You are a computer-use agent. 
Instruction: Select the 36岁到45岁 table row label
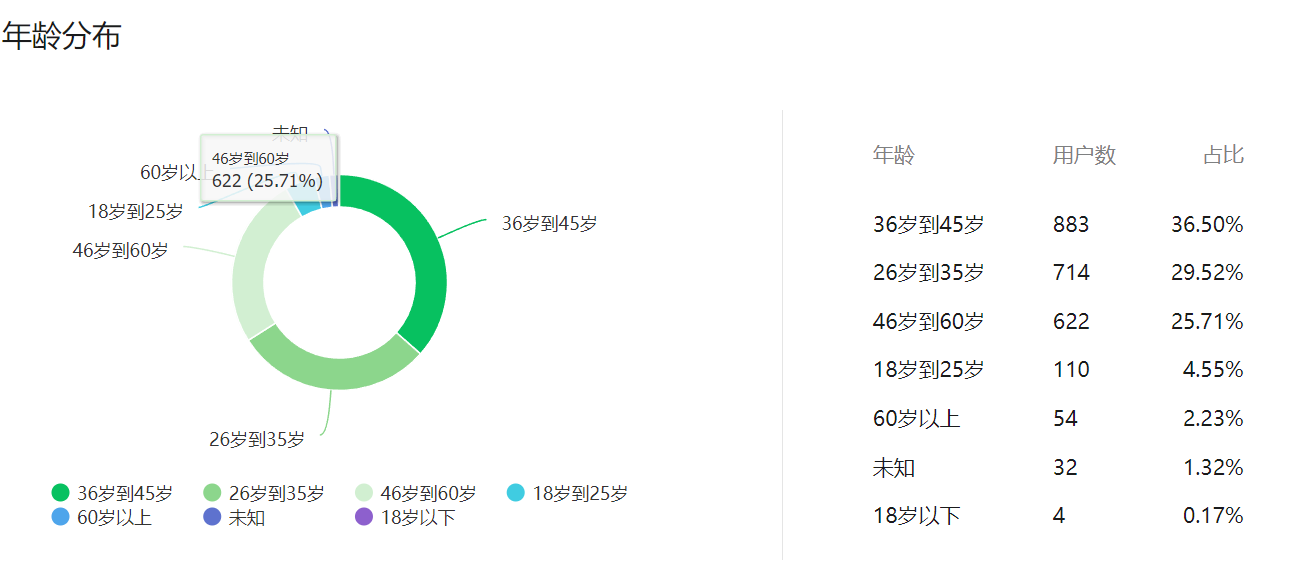click(x=928, y=225)
